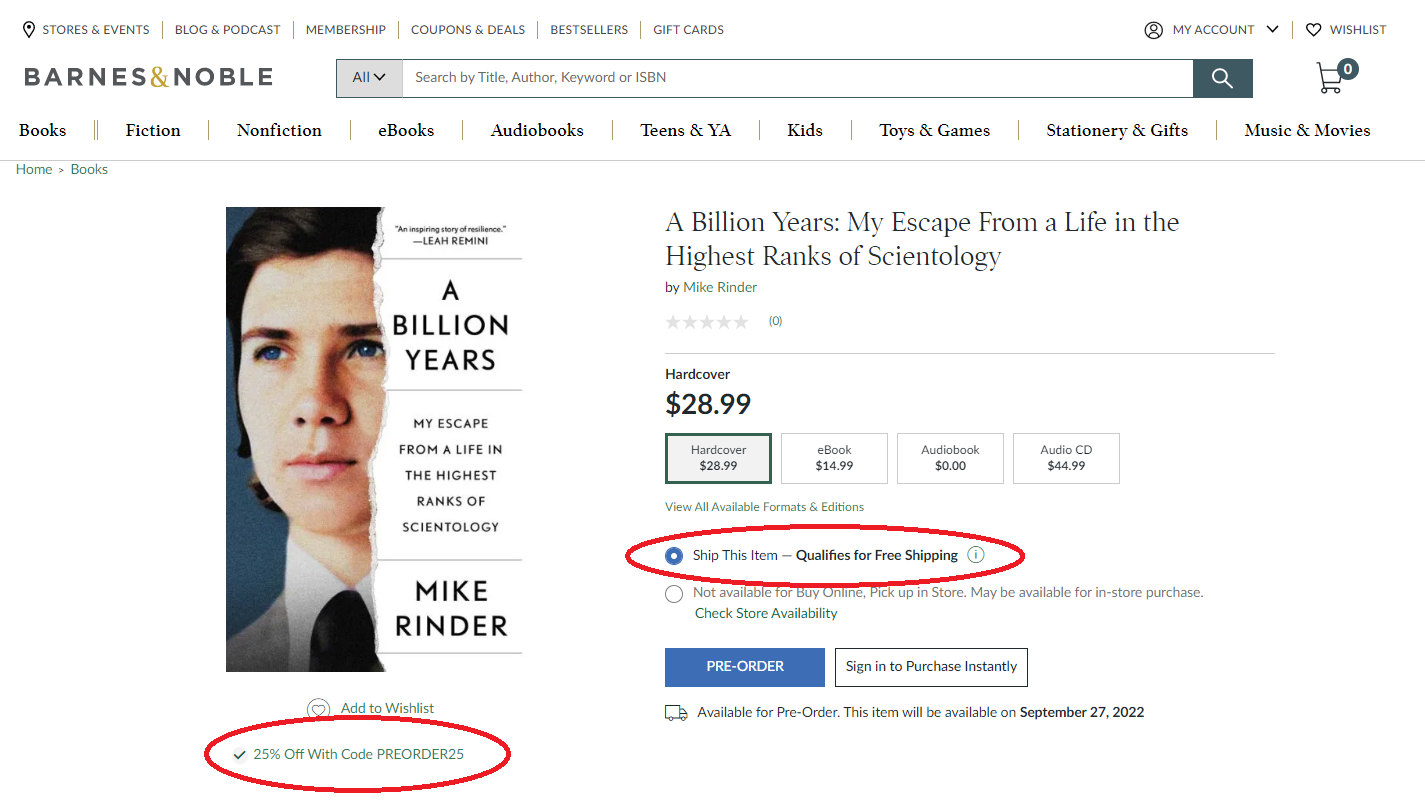Open the Audiobooks navigation menu
This screenshot has width=1425, height=807.
(537, 130)
